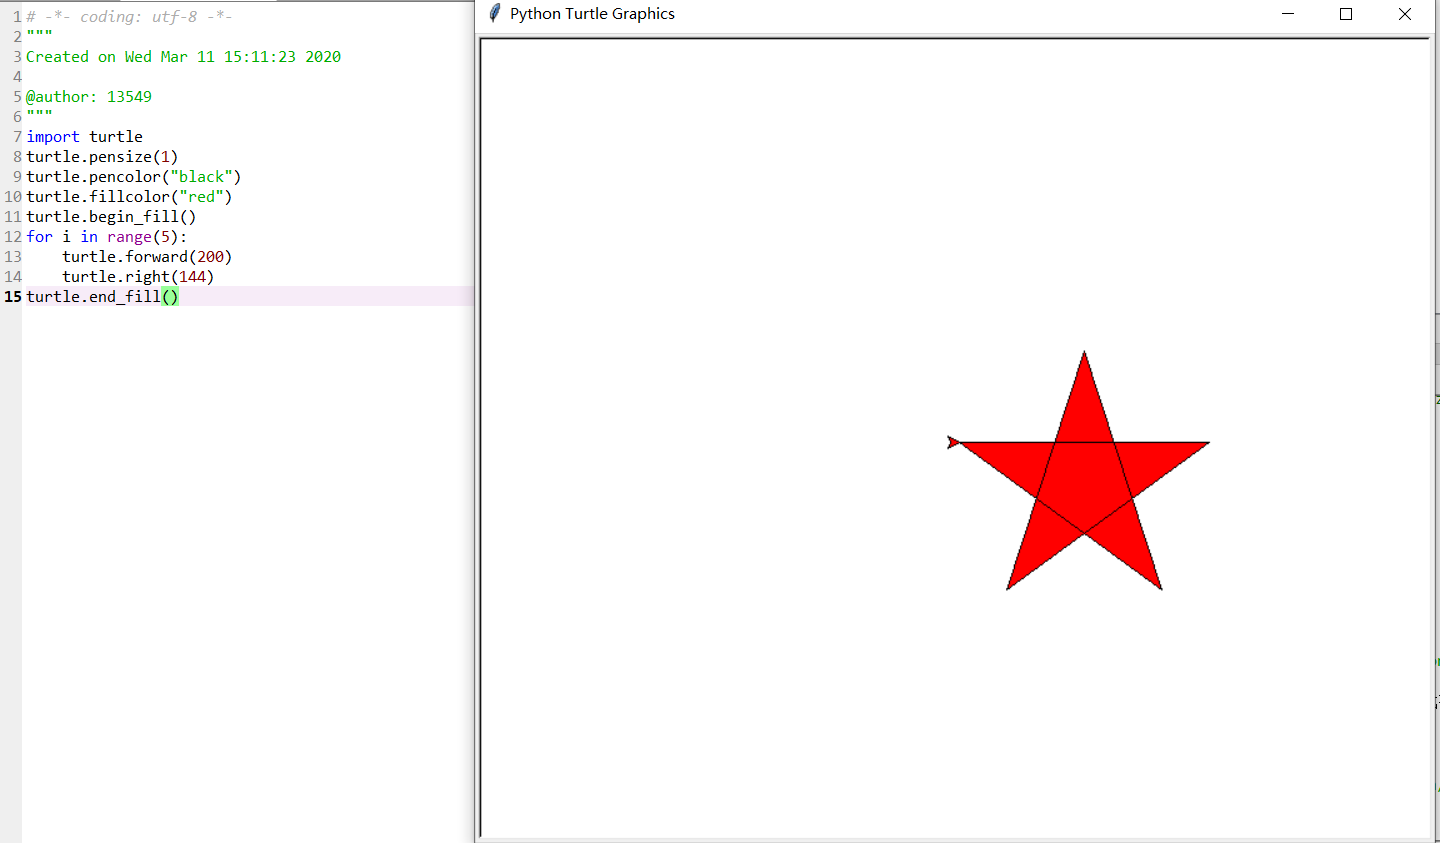Close the Python Turtle Graphics window
Image resolution: width=1440 pixels, height=843 pixels.
click(x=1405, y=14)
